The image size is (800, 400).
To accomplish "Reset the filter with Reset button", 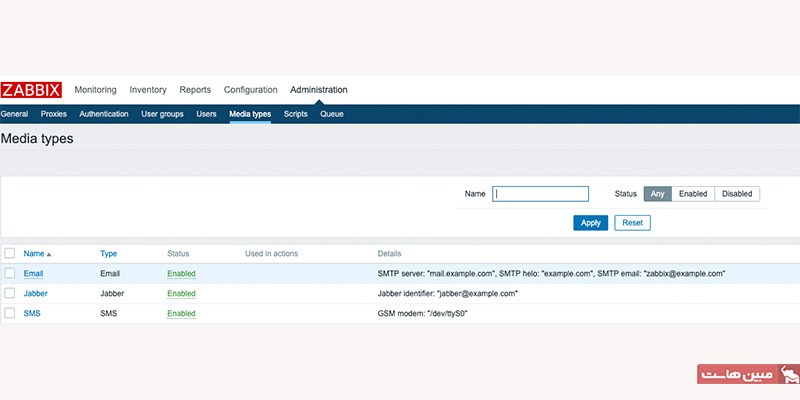I will point(632,222).
